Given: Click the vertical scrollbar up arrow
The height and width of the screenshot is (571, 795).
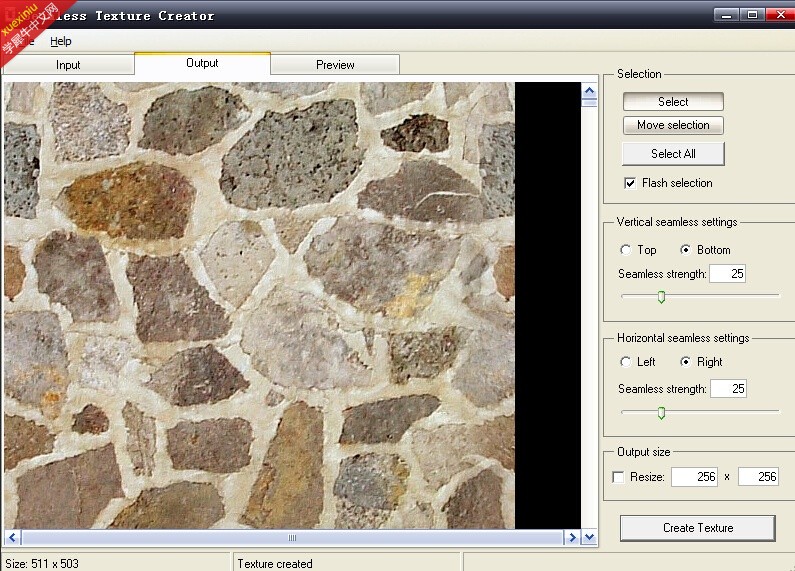Looking at the screenshot, I should click(x=589, y=91).
